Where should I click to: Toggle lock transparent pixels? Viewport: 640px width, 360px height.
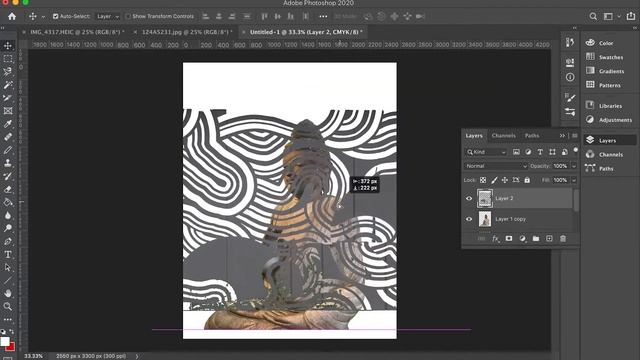click(x=483, y=180)
